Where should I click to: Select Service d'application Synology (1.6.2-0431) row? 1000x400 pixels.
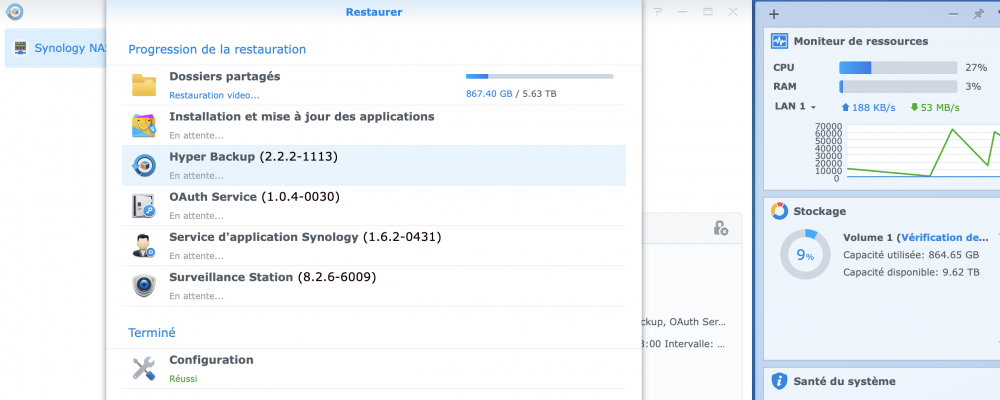tap(374, 246)
